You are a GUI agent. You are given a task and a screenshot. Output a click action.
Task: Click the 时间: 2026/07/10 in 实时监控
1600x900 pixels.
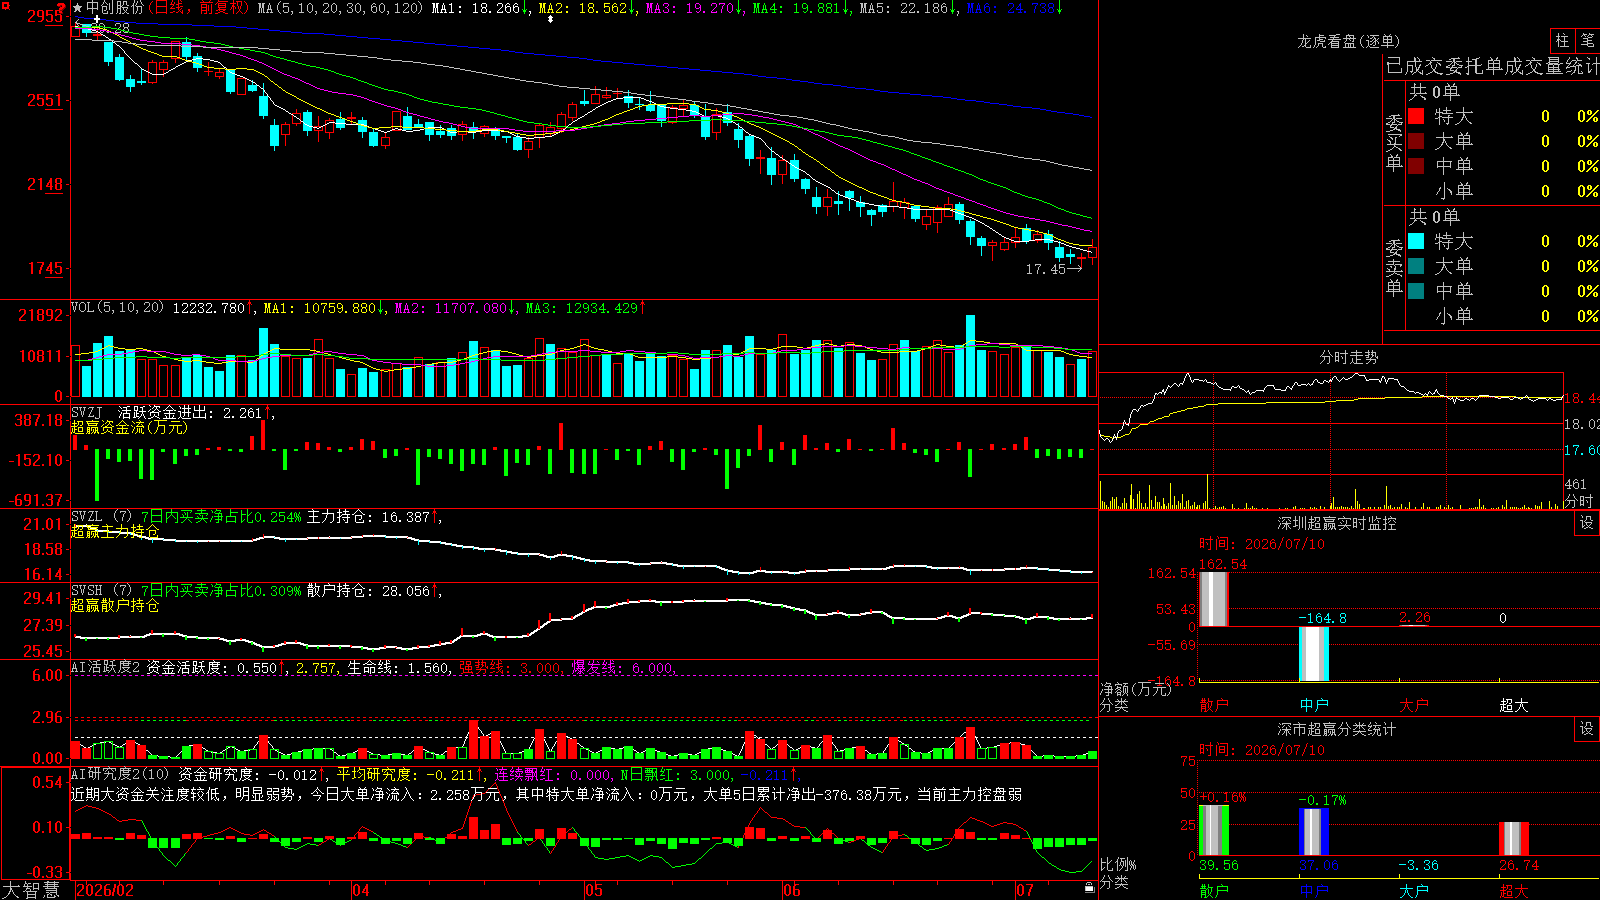(1262, 544)
